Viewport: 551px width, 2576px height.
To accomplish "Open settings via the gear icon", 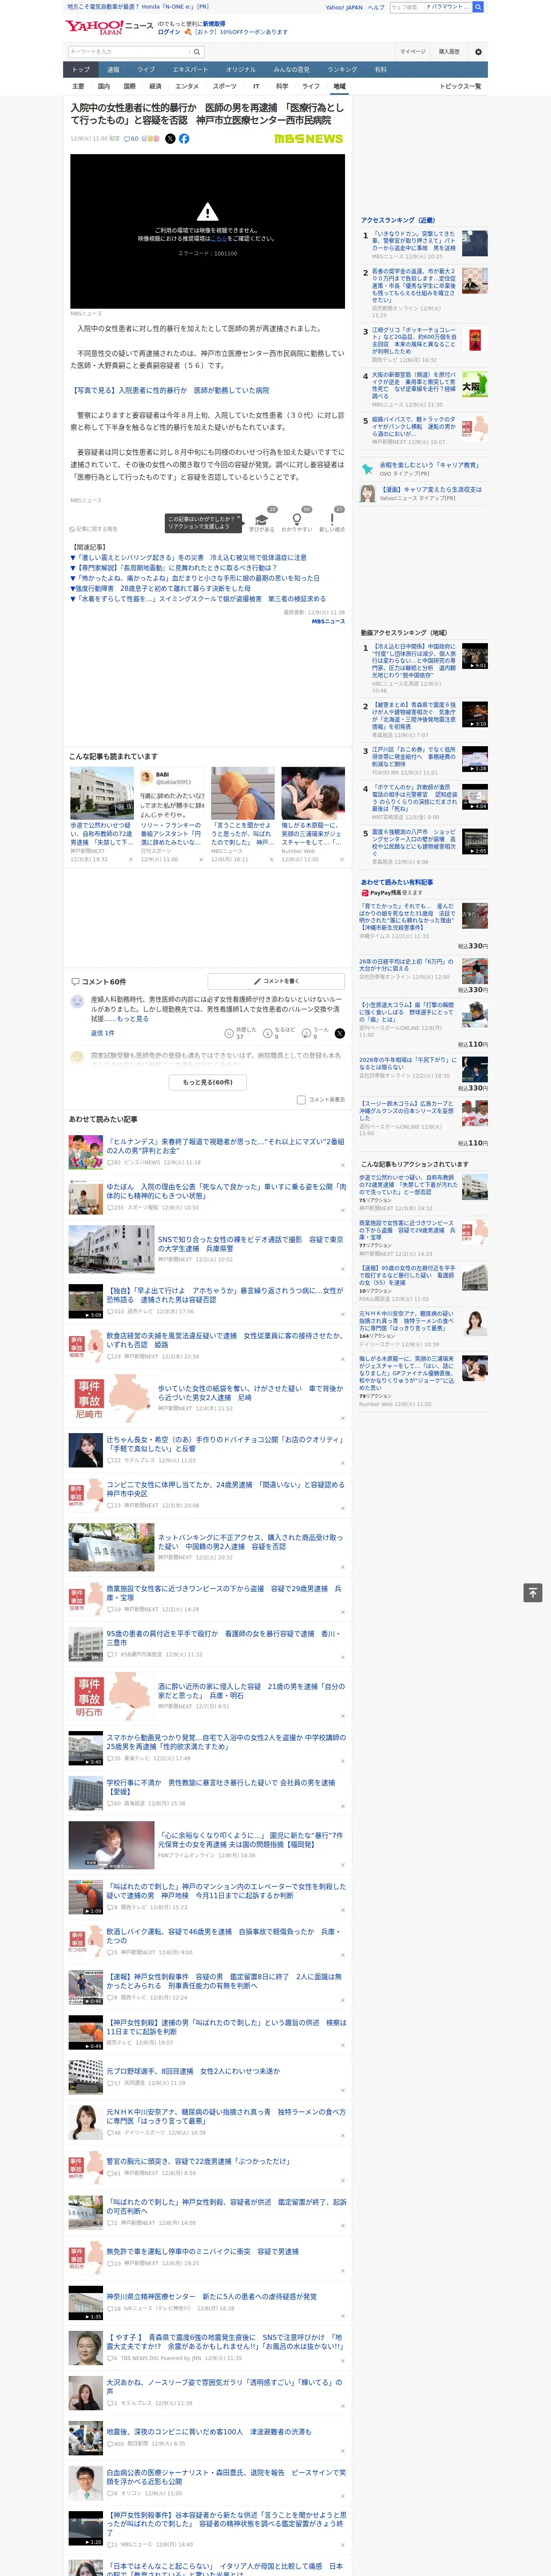I will 478,52.
